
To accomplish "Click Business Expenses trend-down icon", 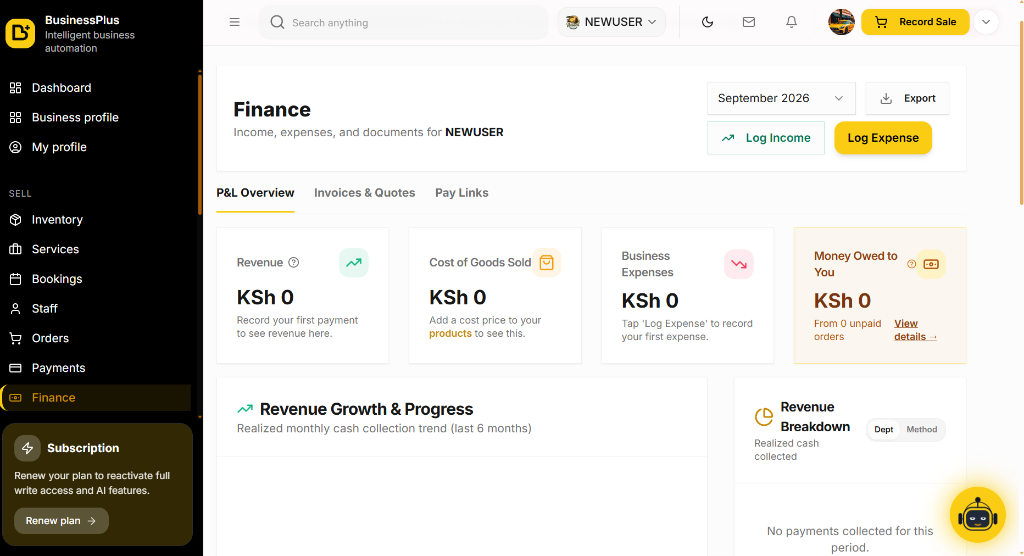I will pyautogui.click(x=739, y=264).
